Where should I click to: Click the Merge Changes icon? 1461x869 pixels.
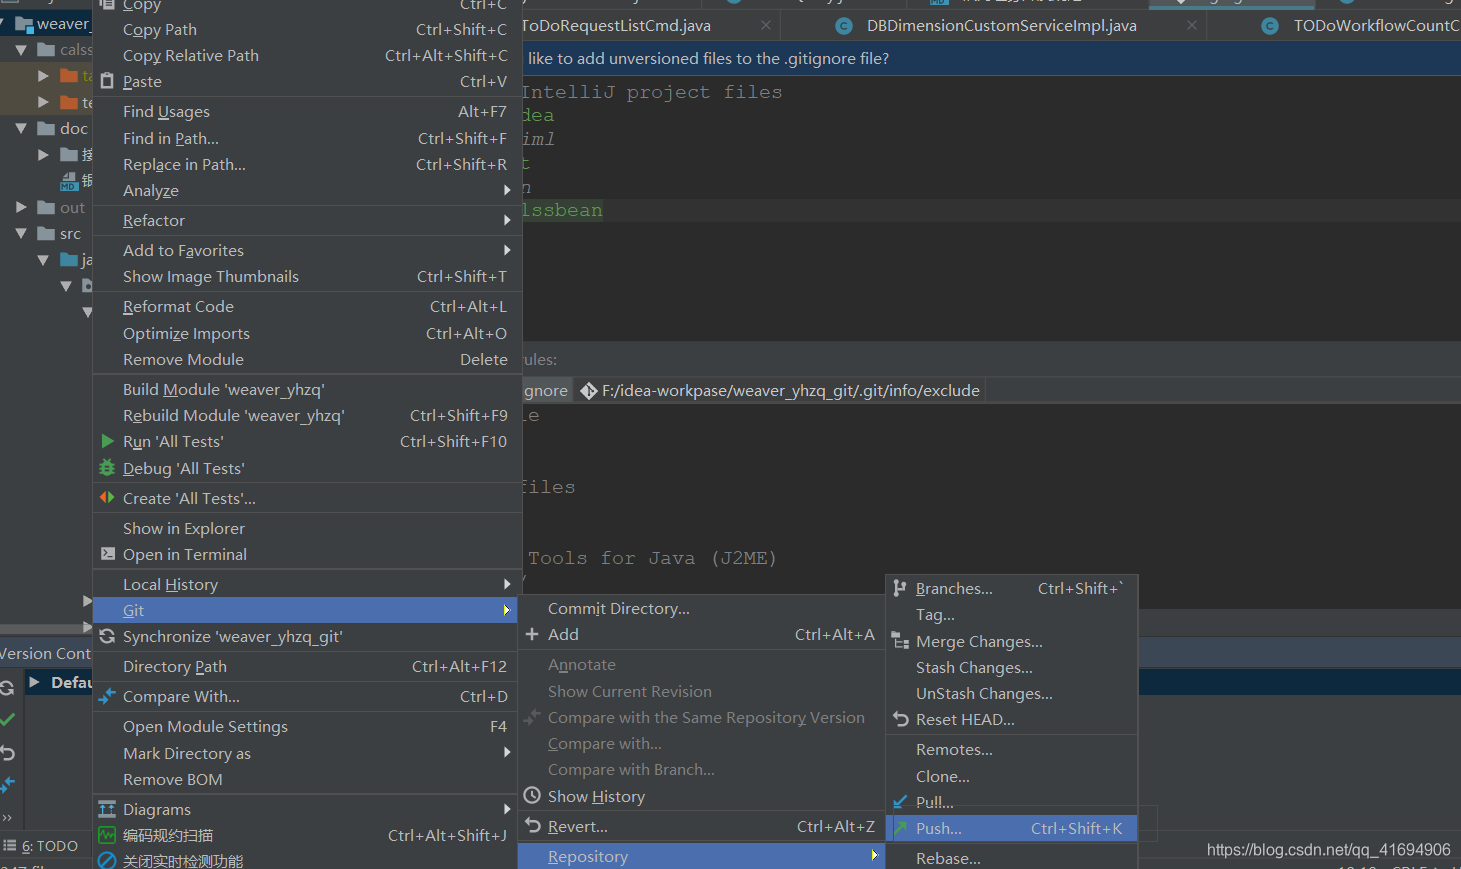coord(900,641)
